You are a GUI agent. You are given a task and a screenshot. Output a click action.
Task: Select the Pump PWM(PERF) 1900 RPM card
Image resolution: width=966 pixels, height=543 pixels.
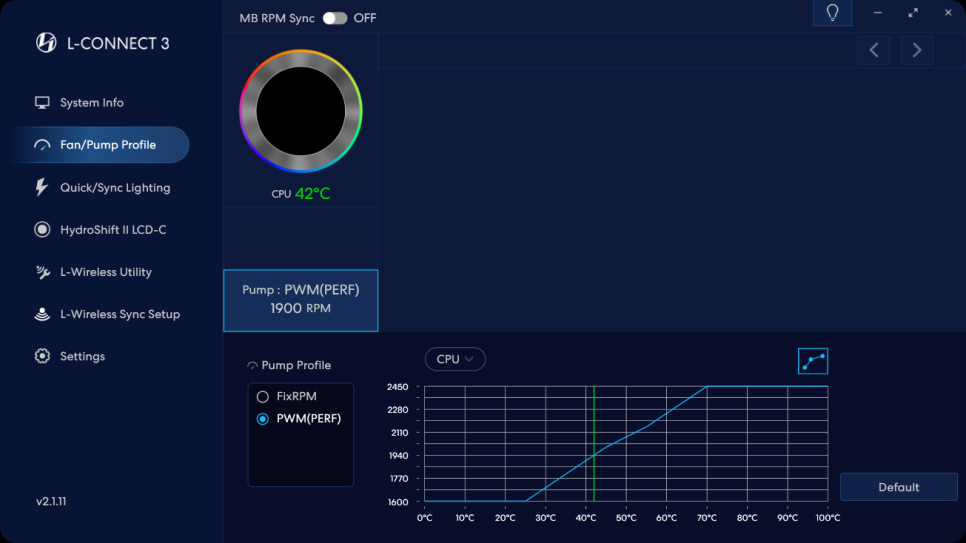300,300
